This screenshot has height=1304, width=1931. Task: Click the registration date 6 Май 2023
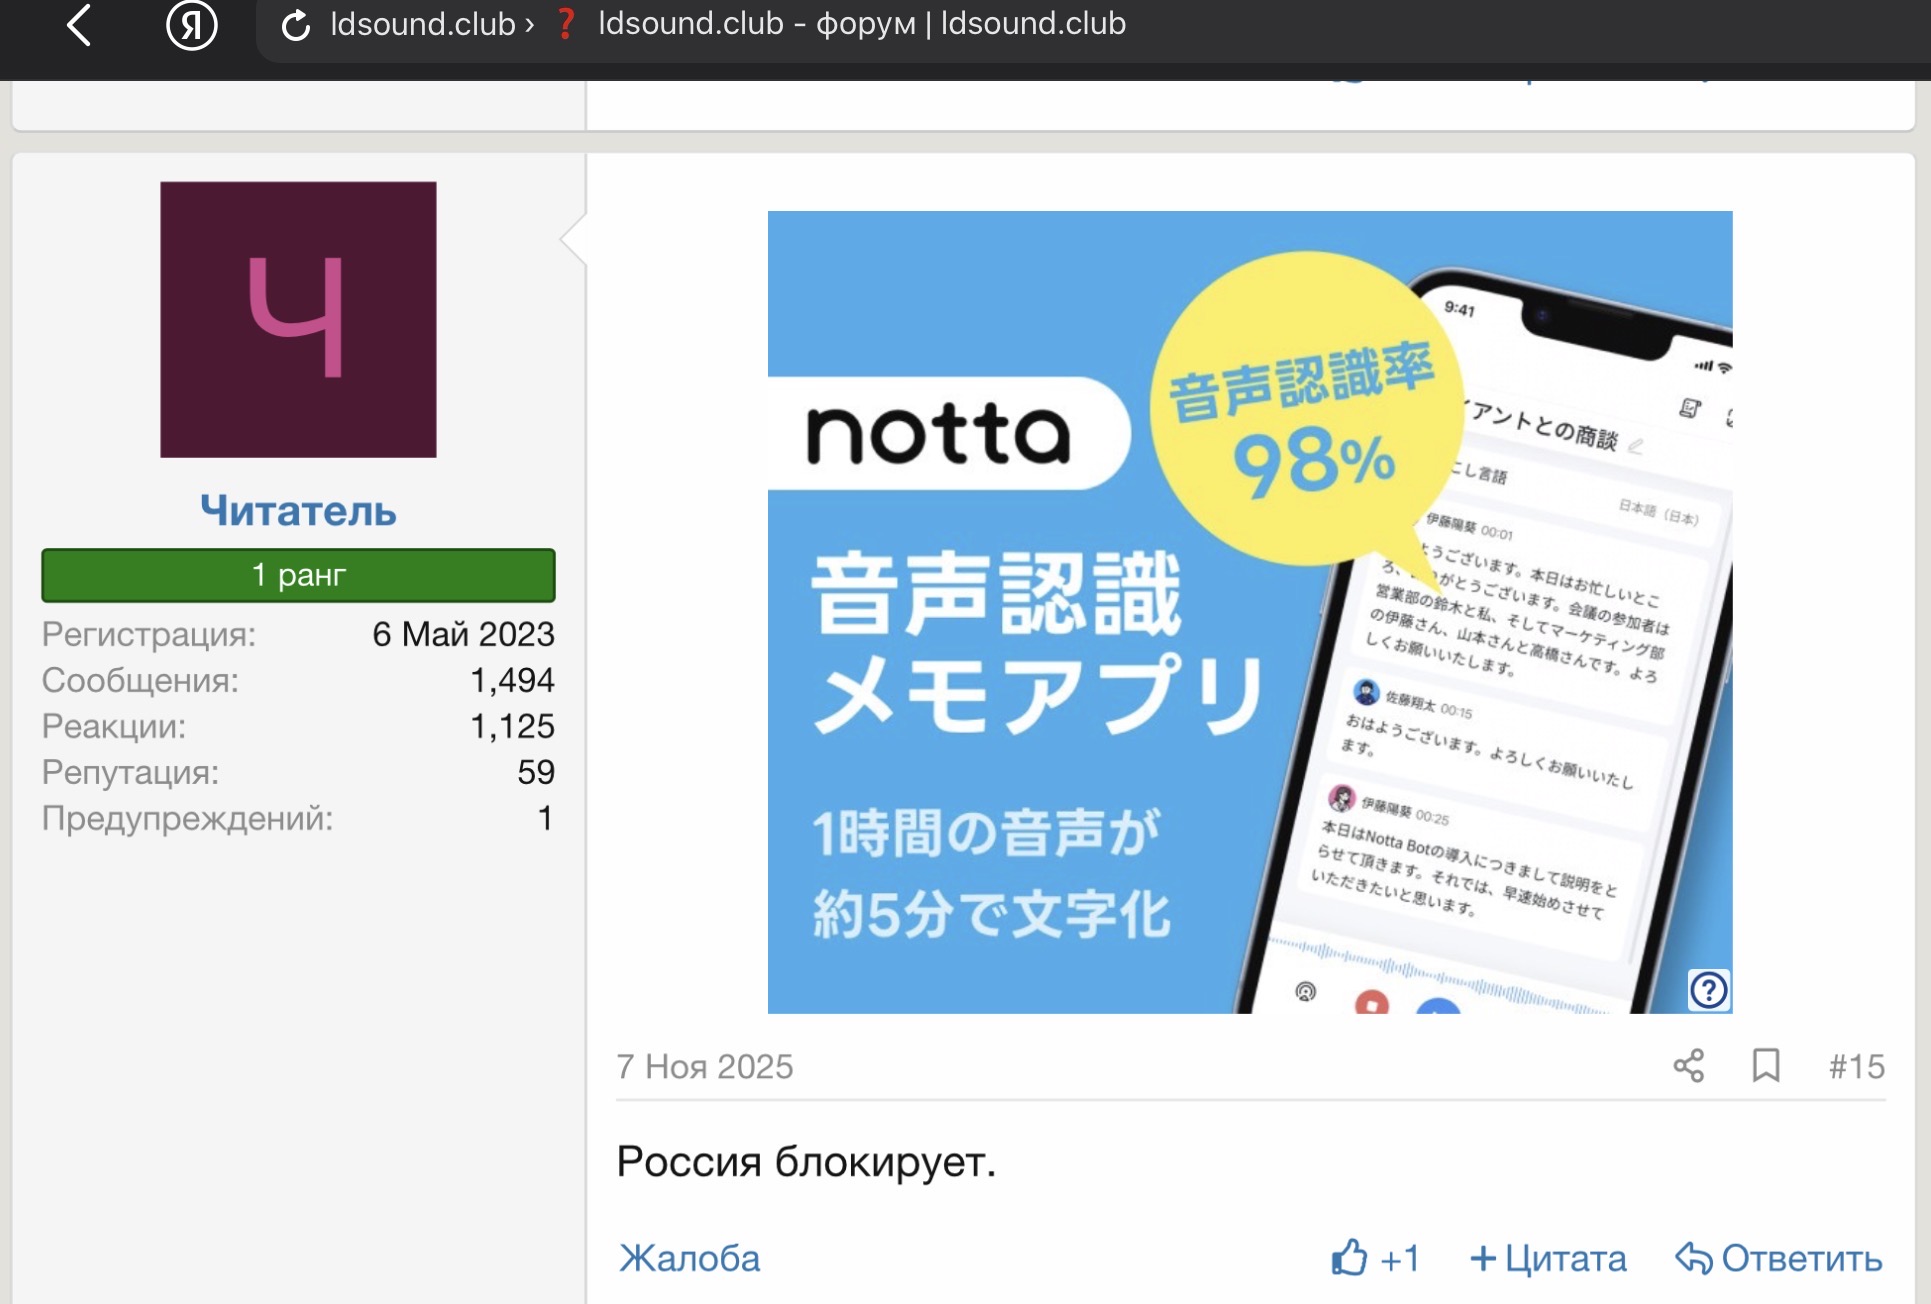click(x=463, y=634)
